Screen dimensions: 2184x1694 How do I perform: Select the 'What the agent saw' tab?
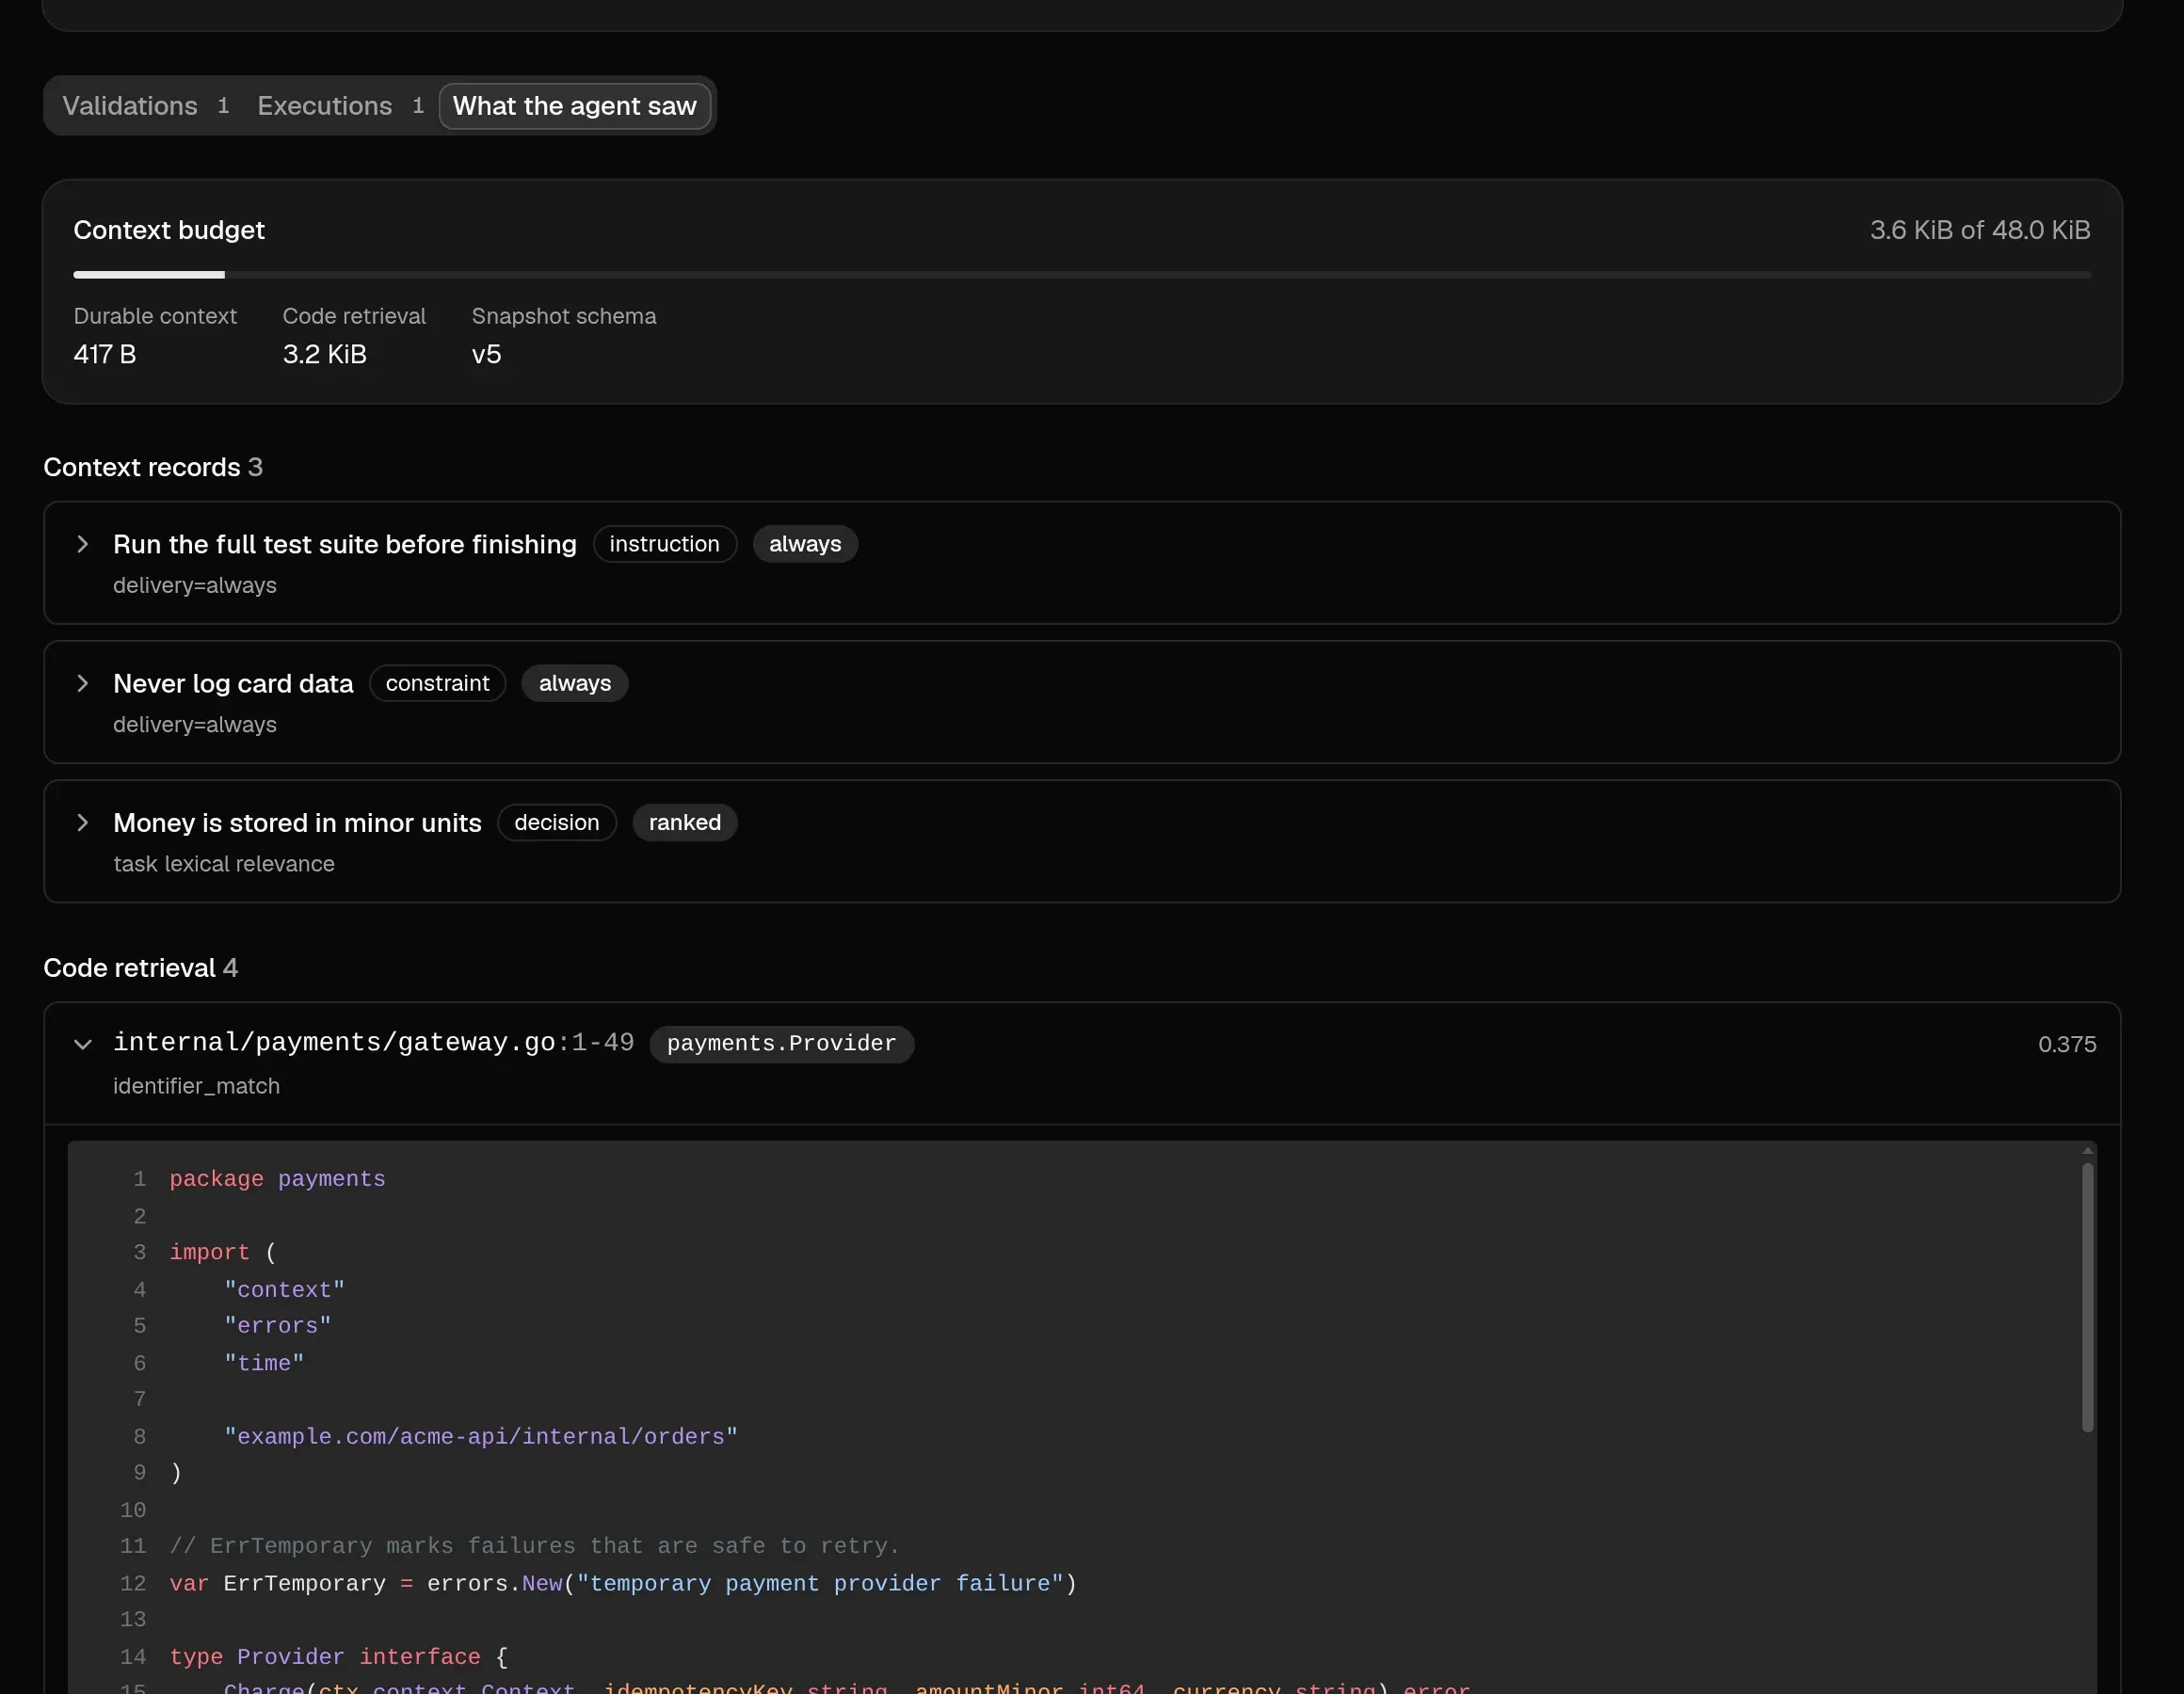(575, 106)
